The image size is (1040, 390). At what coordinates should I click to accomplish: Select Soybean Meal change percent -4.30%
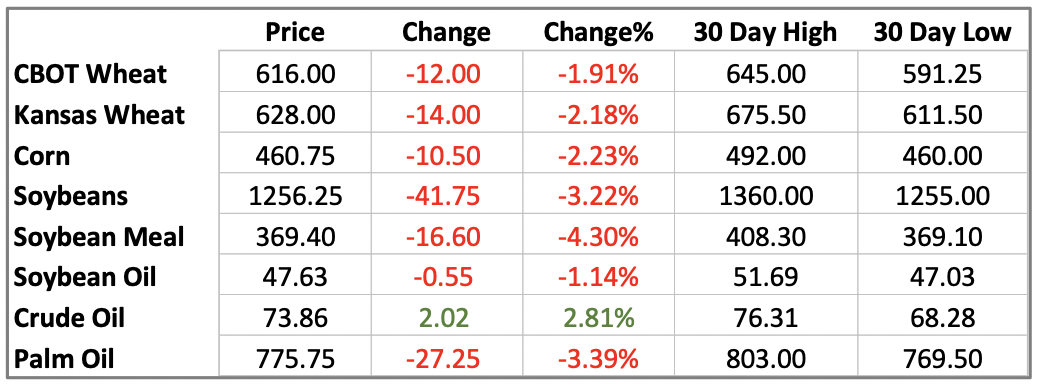(x=599, y=237)
